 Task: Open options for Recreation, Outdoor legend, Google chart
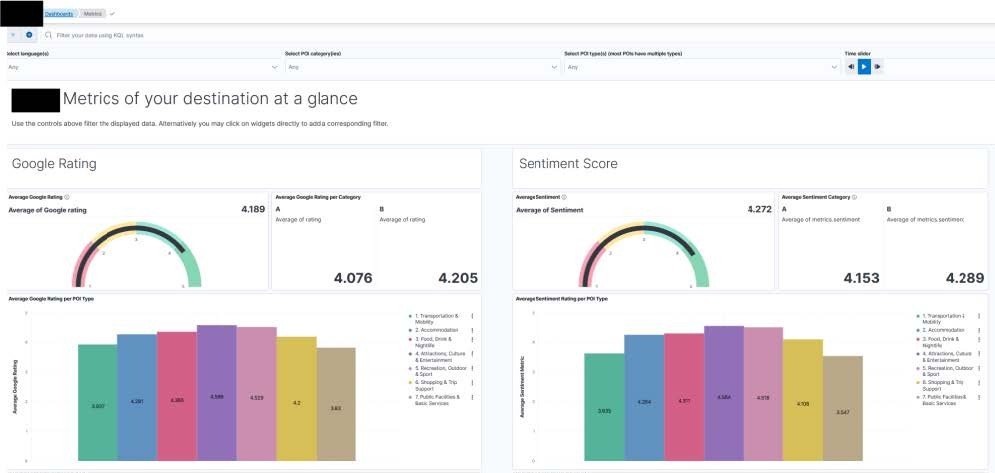pos(473,368)
